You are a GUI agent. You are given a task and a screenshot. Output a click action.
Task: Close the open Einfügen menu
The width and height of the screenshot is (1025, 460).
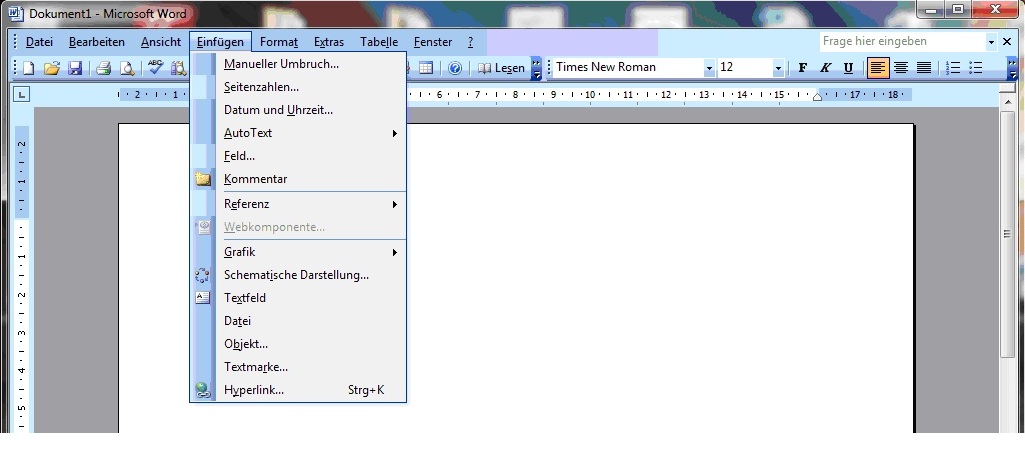click(220, 42)
